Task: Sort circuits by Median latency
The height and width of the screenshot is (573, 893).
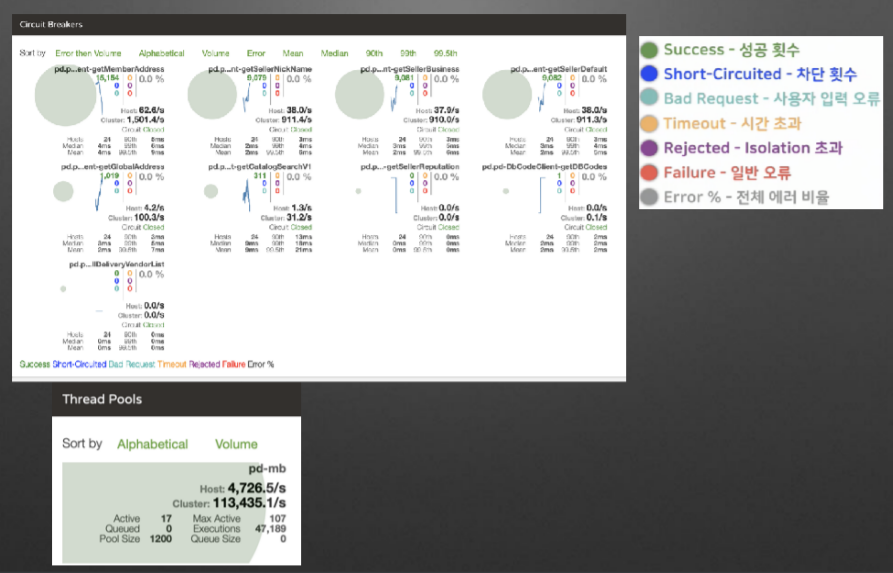Action: point(334,53)
